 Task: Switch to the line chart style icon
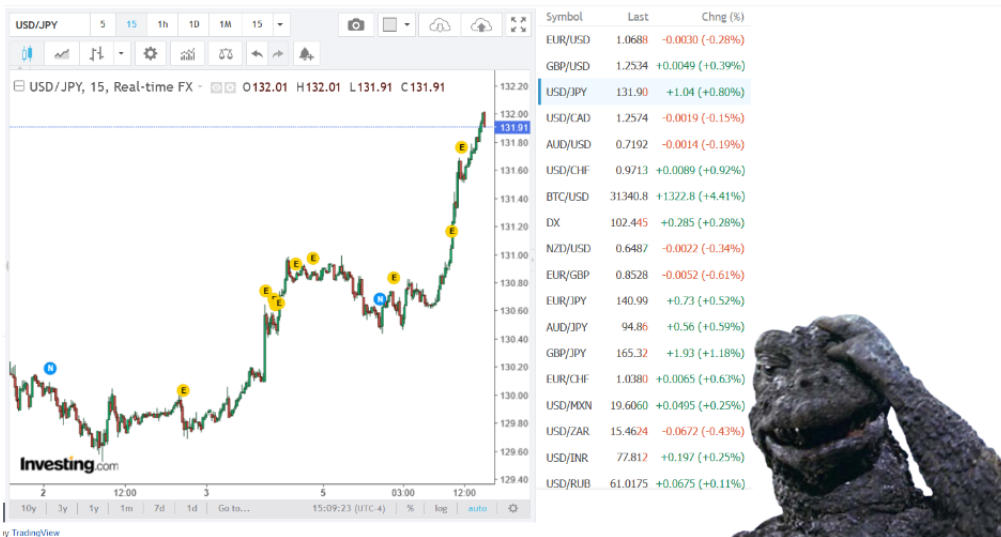point(62,54)
